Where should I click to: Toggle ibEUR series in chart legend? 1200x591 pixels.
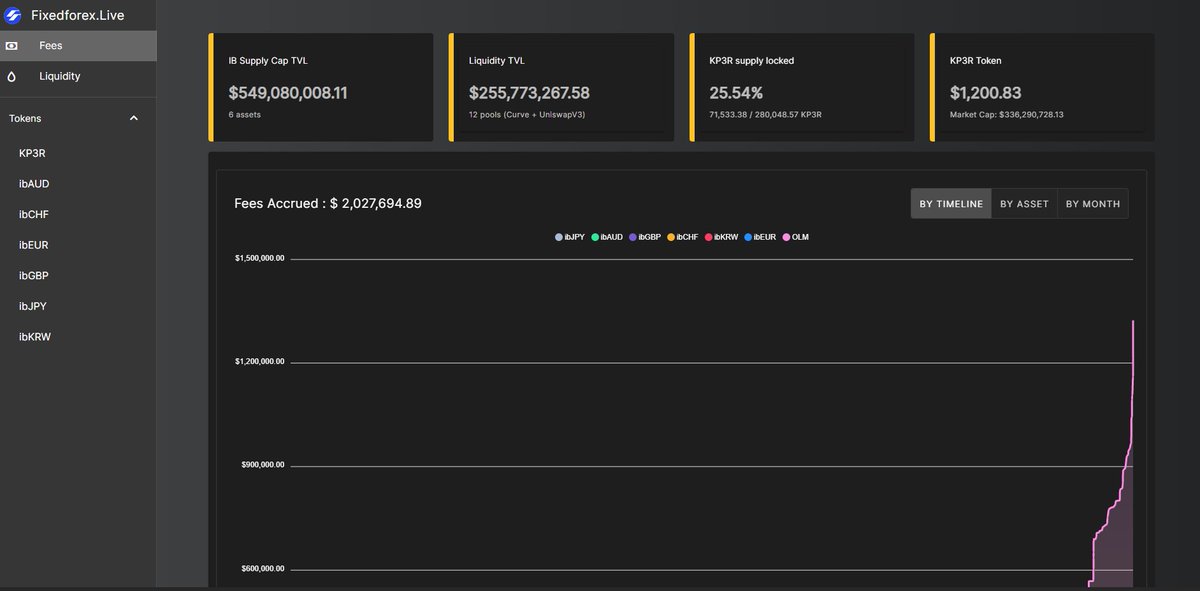(760, 237)
